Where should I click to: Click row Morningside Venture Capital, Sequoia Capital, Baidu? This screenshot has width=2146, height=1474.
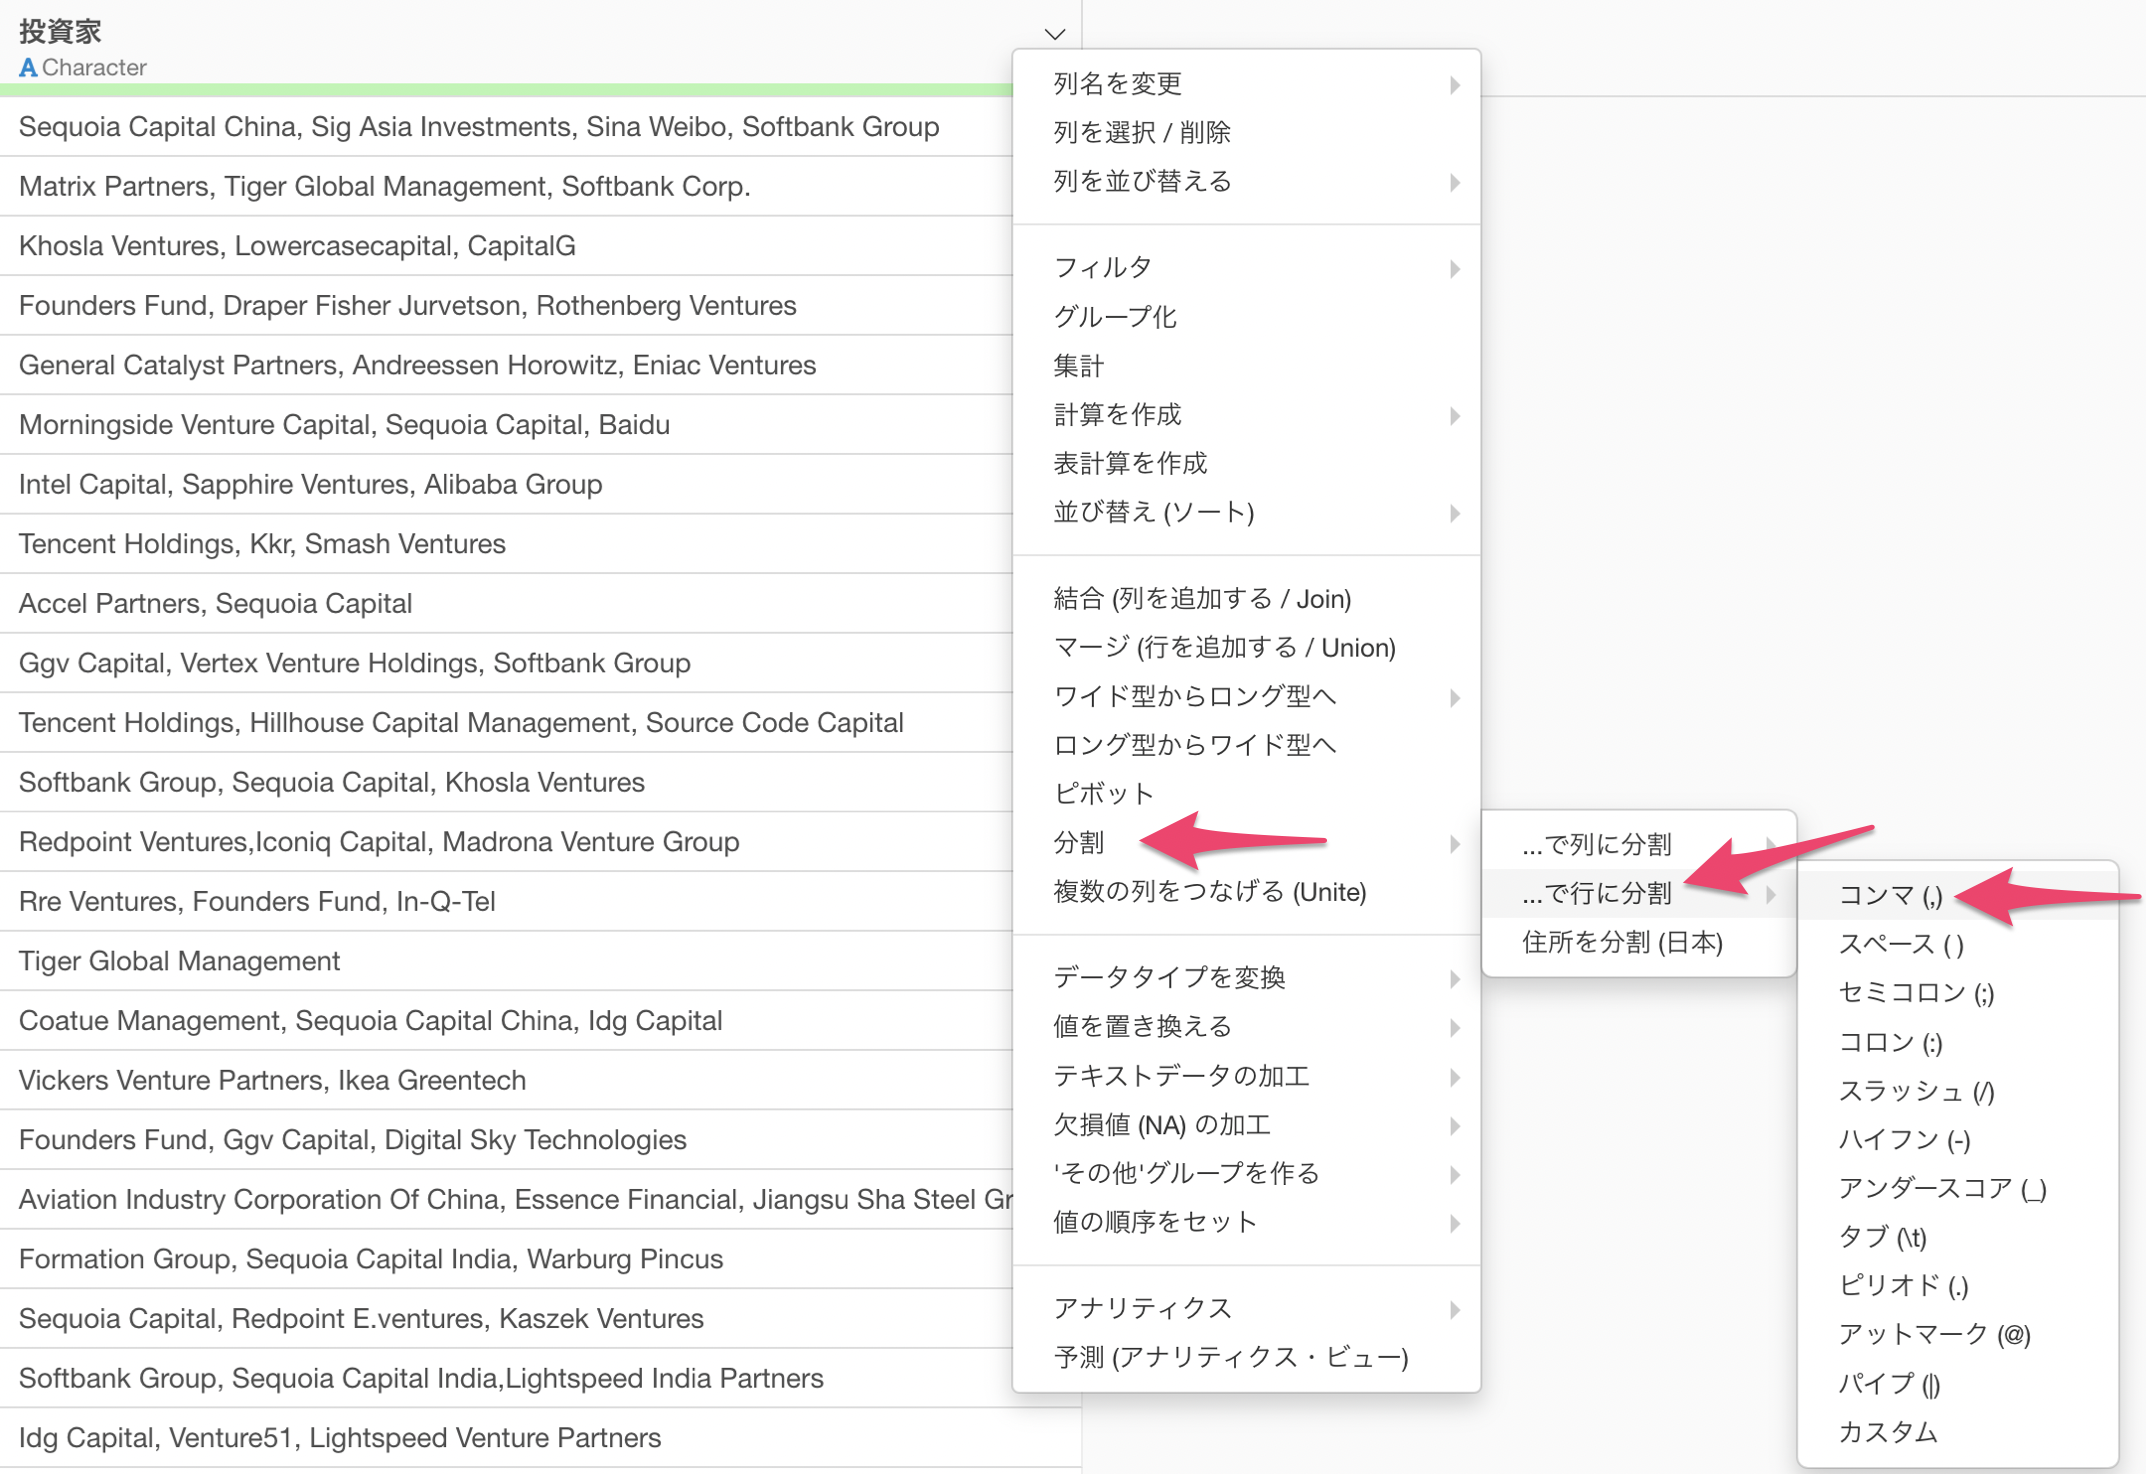(x=506, y=424)
